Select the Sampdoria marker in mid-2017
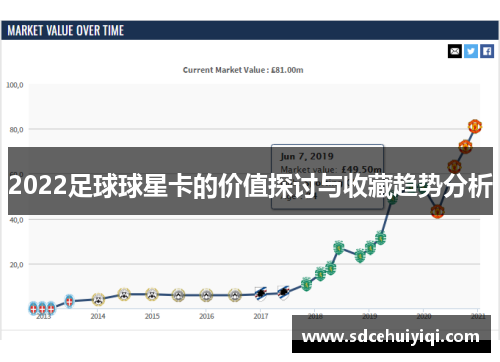This screenshot has width=500, height=362. [283, 293]
